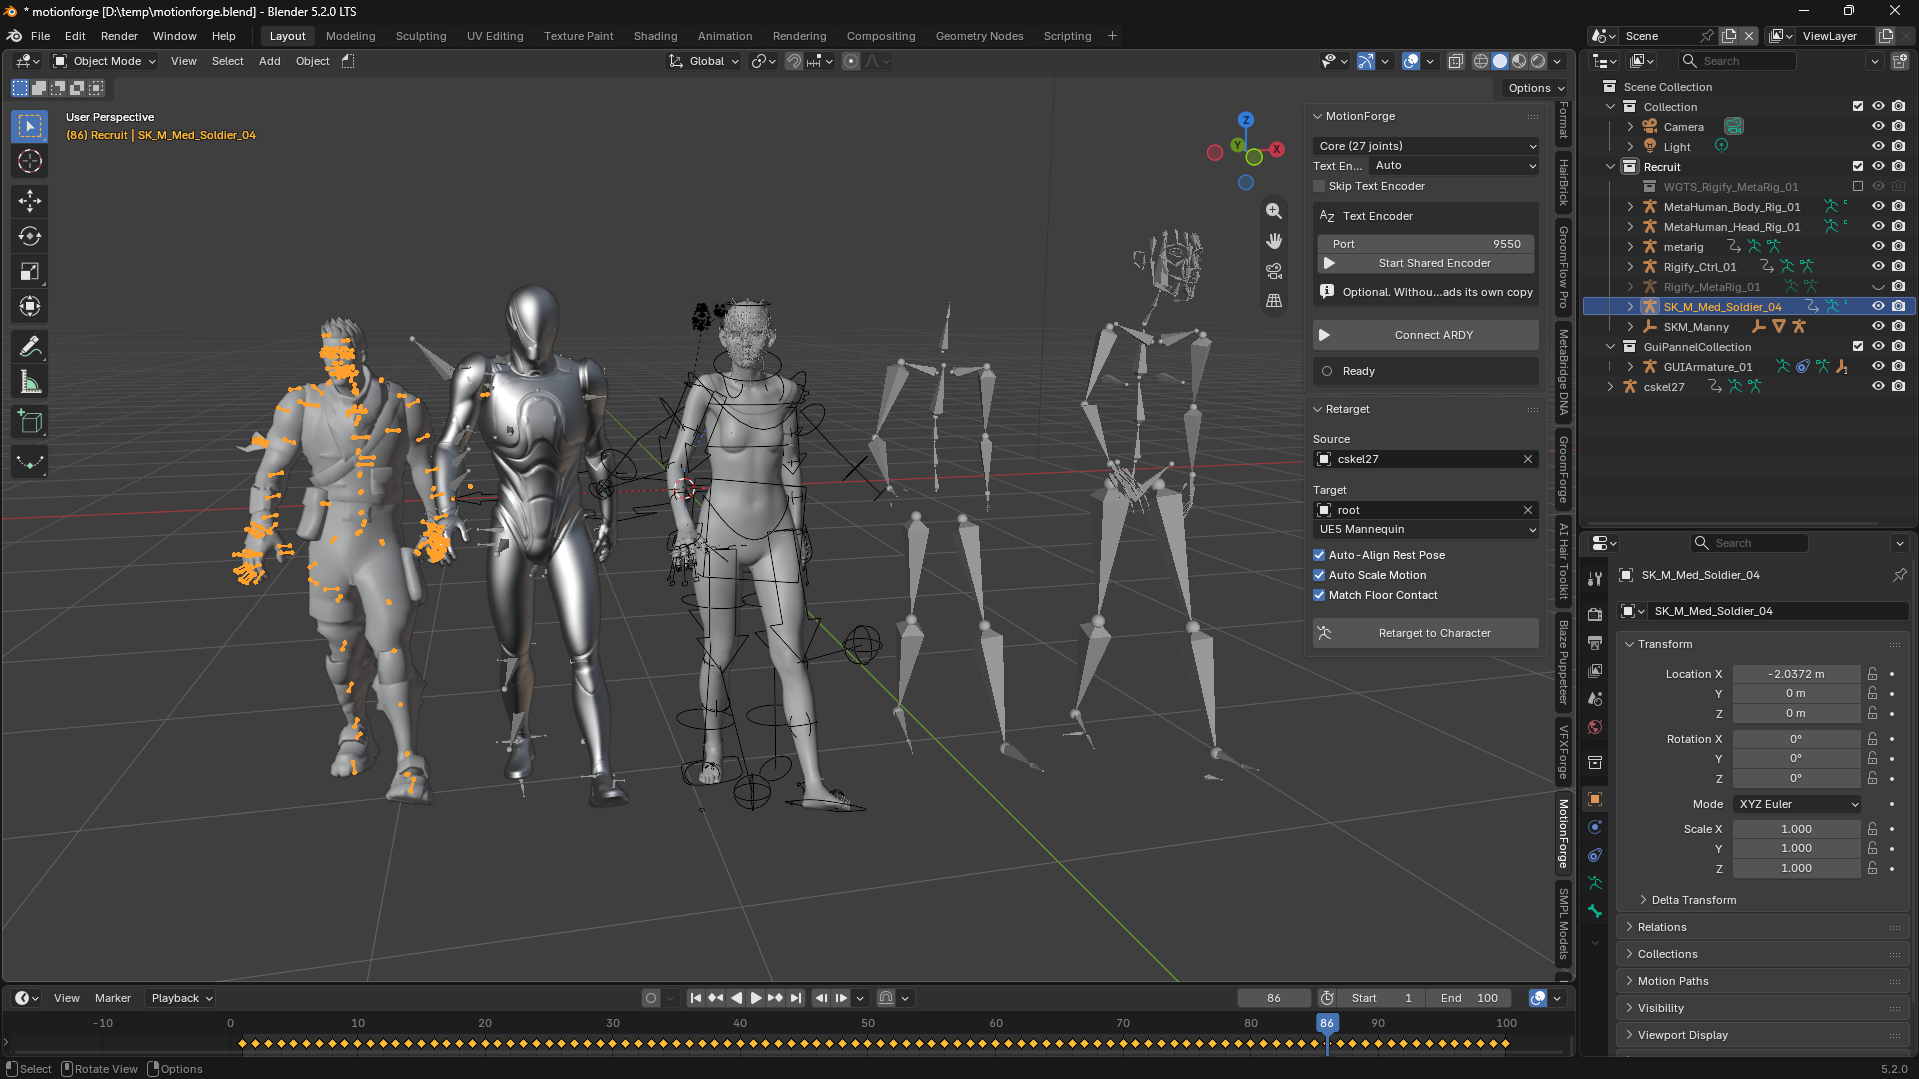Select the Annotate tool
This screenshot has height=1079, width=1919.
coord(30,347)
